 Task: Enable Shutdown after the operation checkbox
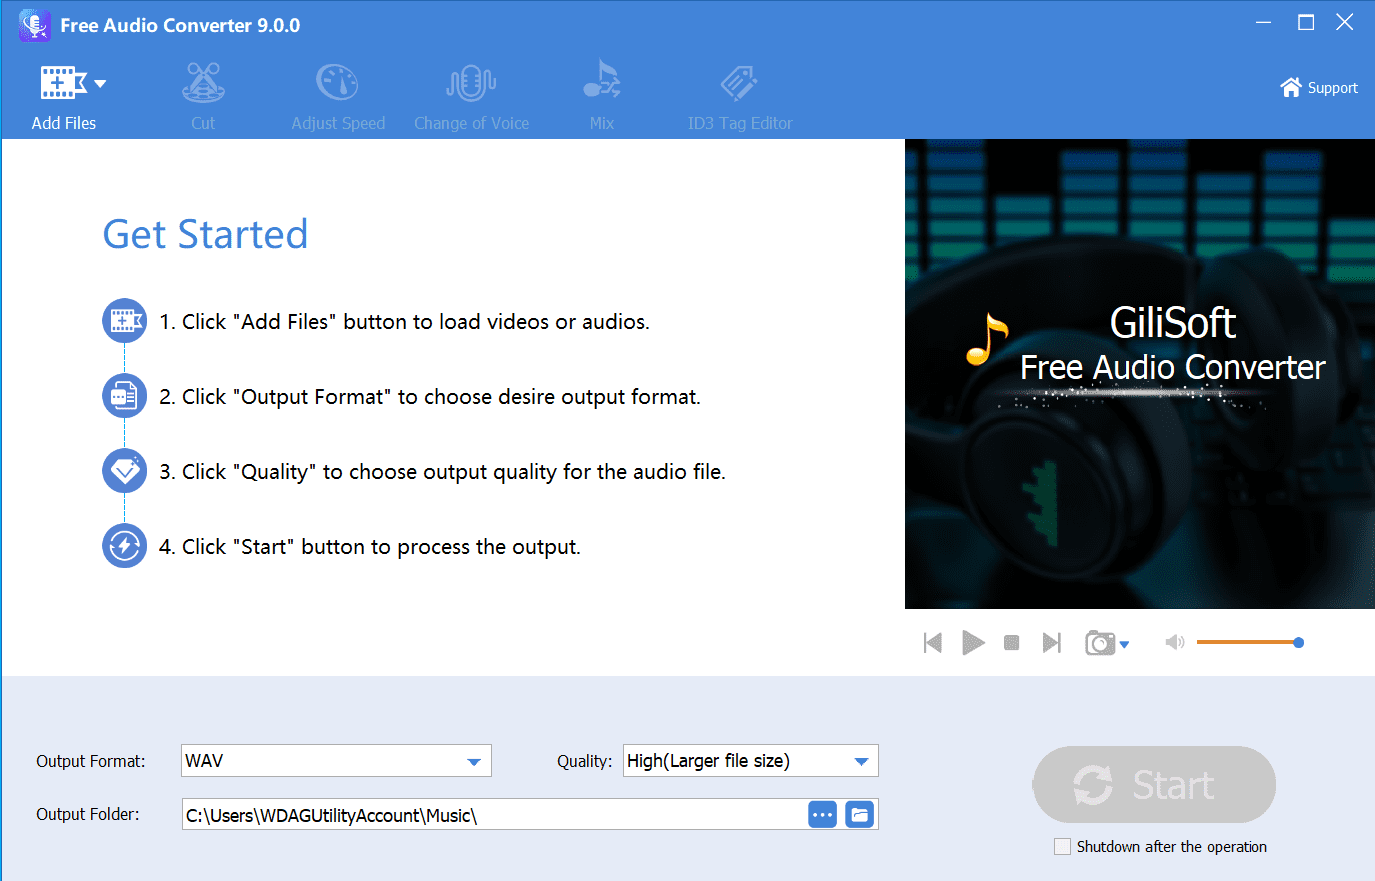(x=1062, y=847)
